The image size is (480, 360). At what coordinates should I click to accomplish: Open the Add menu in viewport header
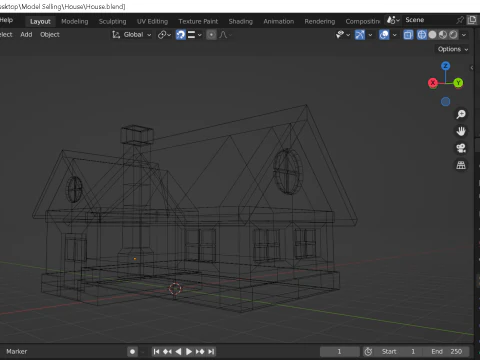point(26,34)
